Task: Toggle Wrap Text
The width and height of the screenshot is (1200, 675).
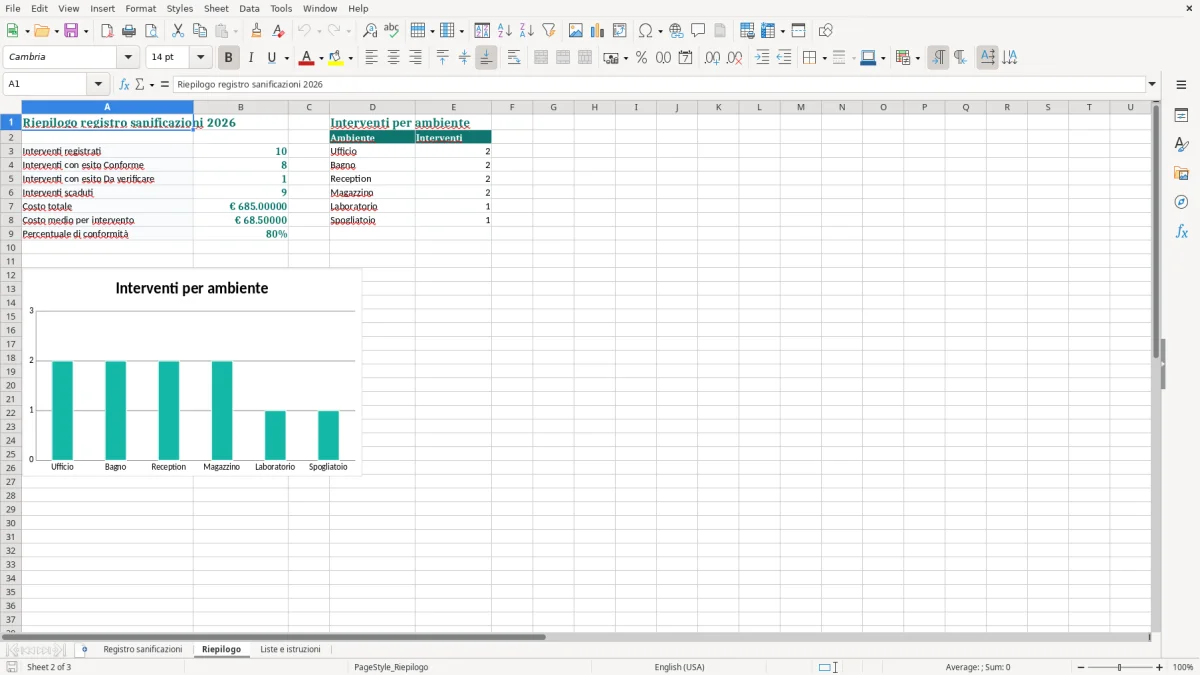Action: click(x=514, y=58)
